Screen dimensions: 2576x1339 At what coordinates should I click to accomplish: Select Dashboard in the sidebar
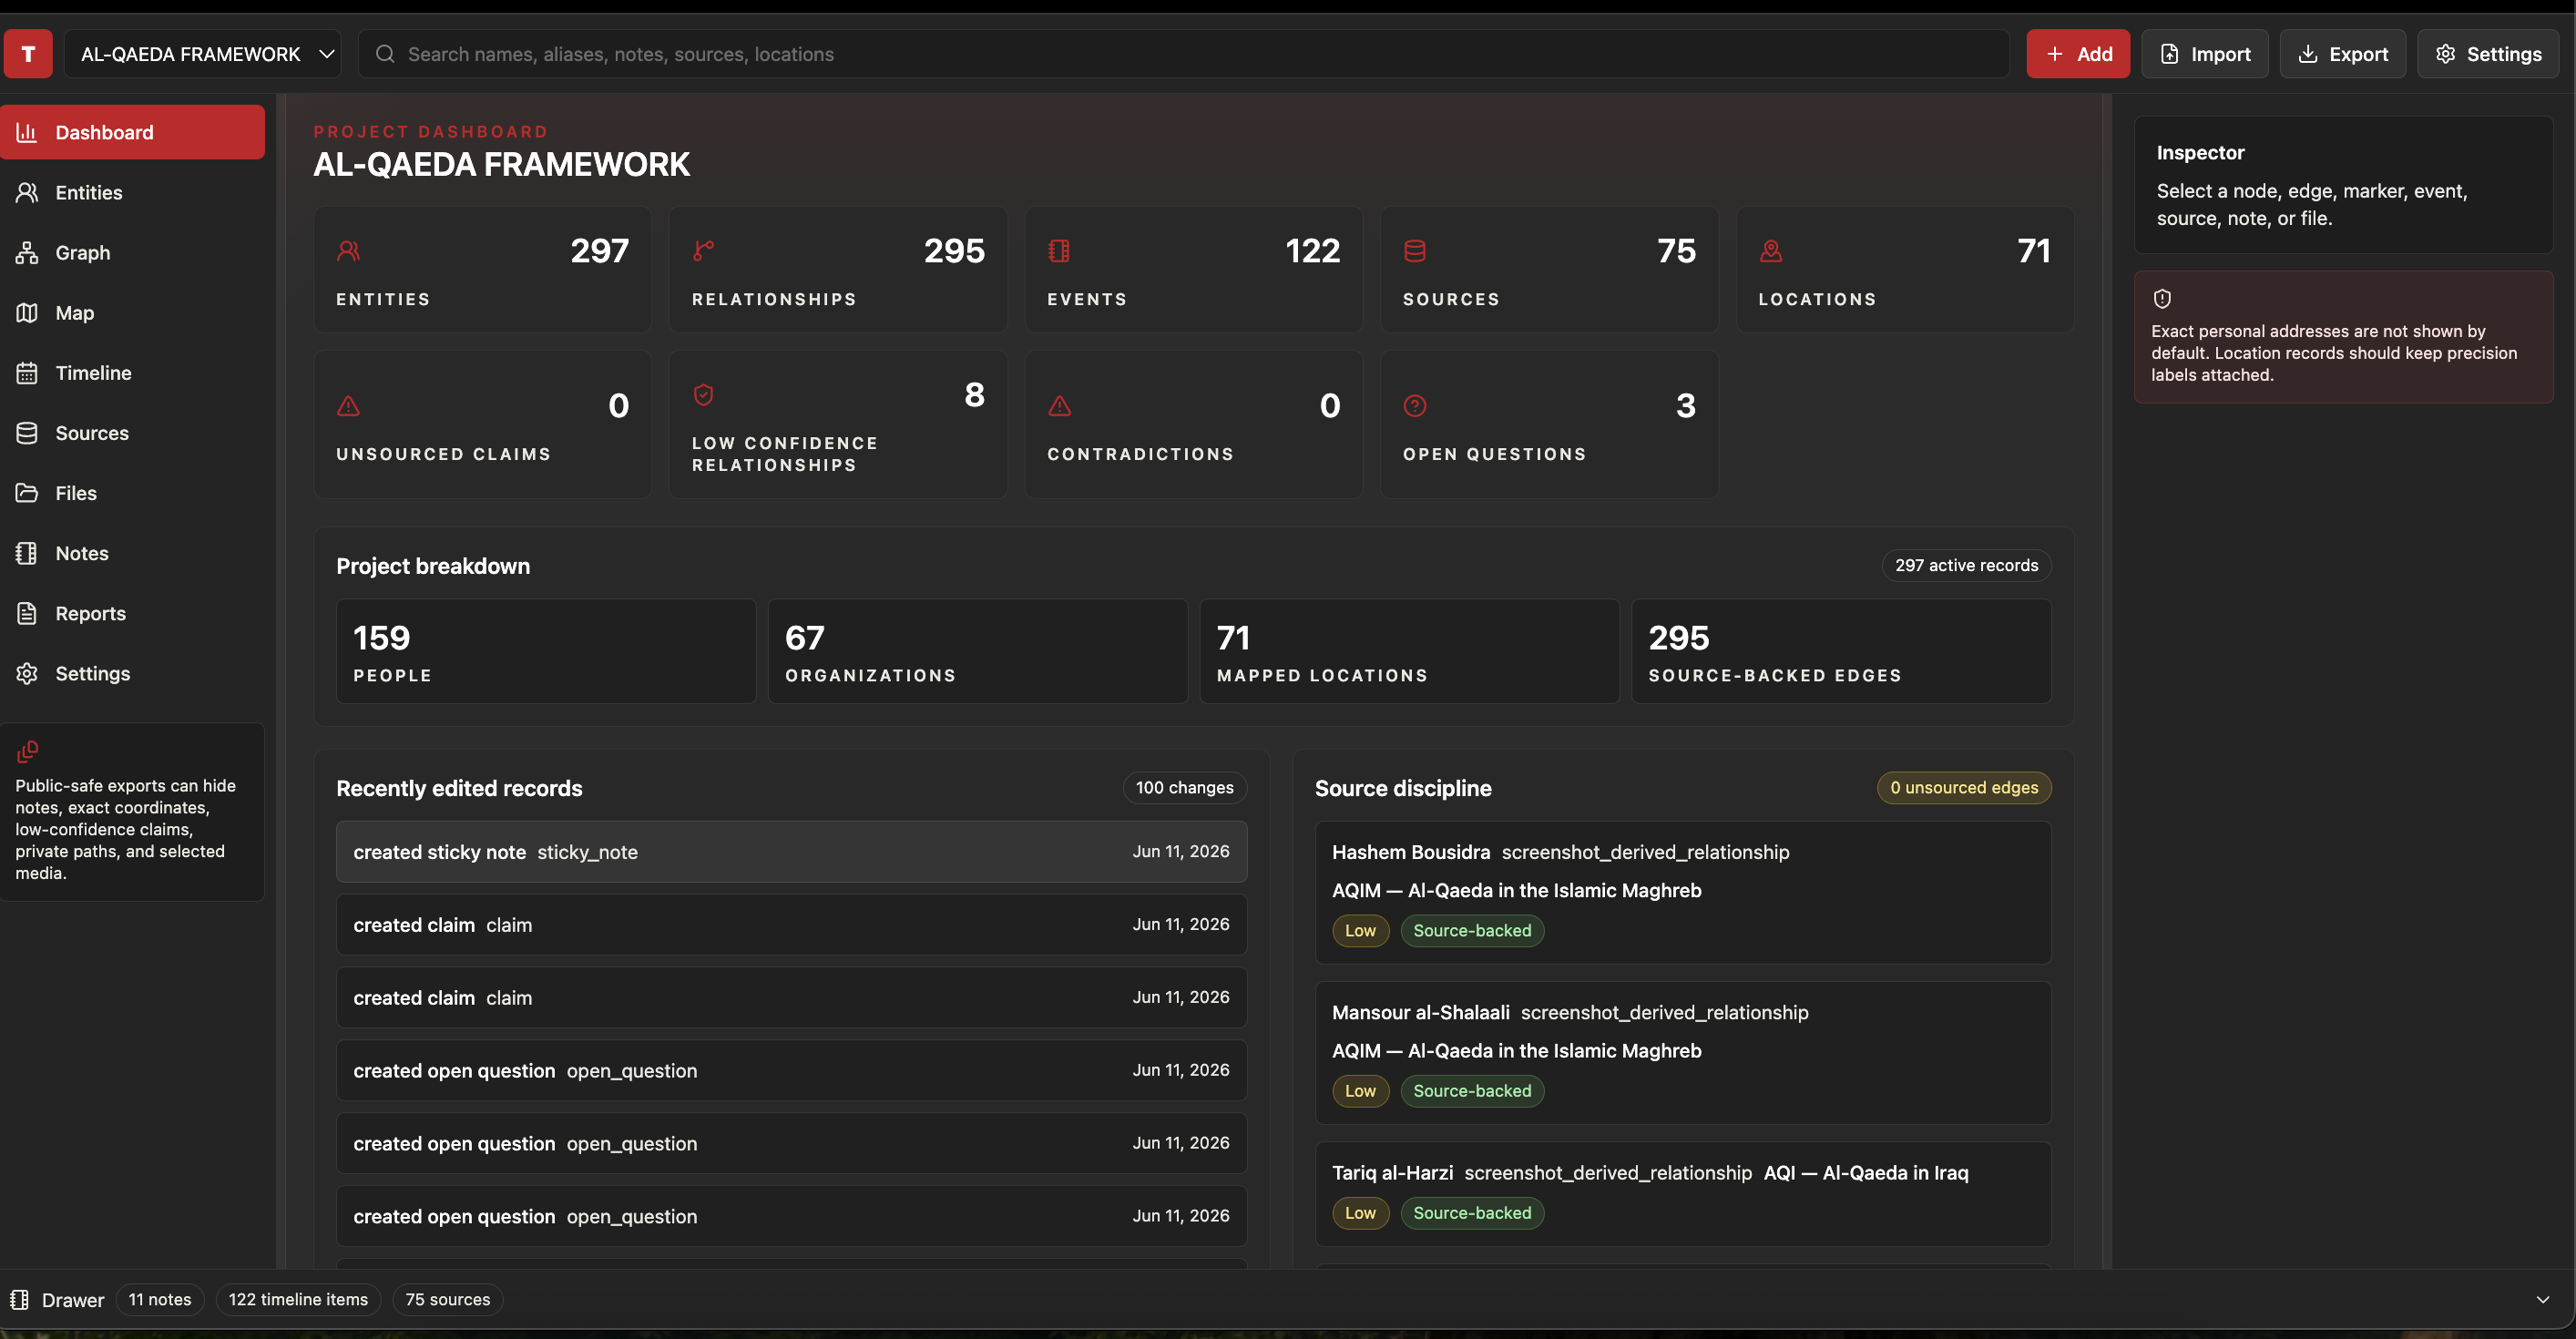click(x=133, y=132)
